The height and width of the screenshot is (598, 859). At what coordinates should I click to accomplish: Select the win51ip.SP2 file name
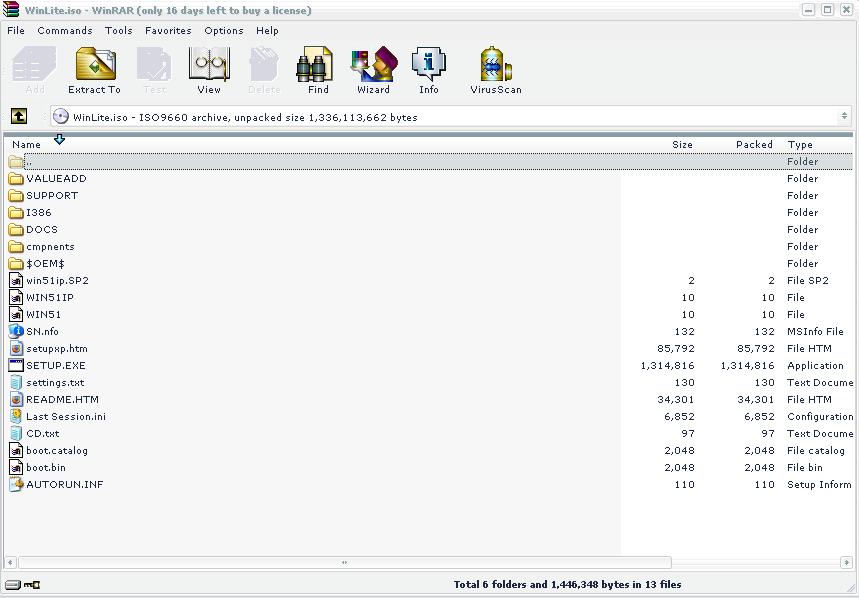(58, 280)
